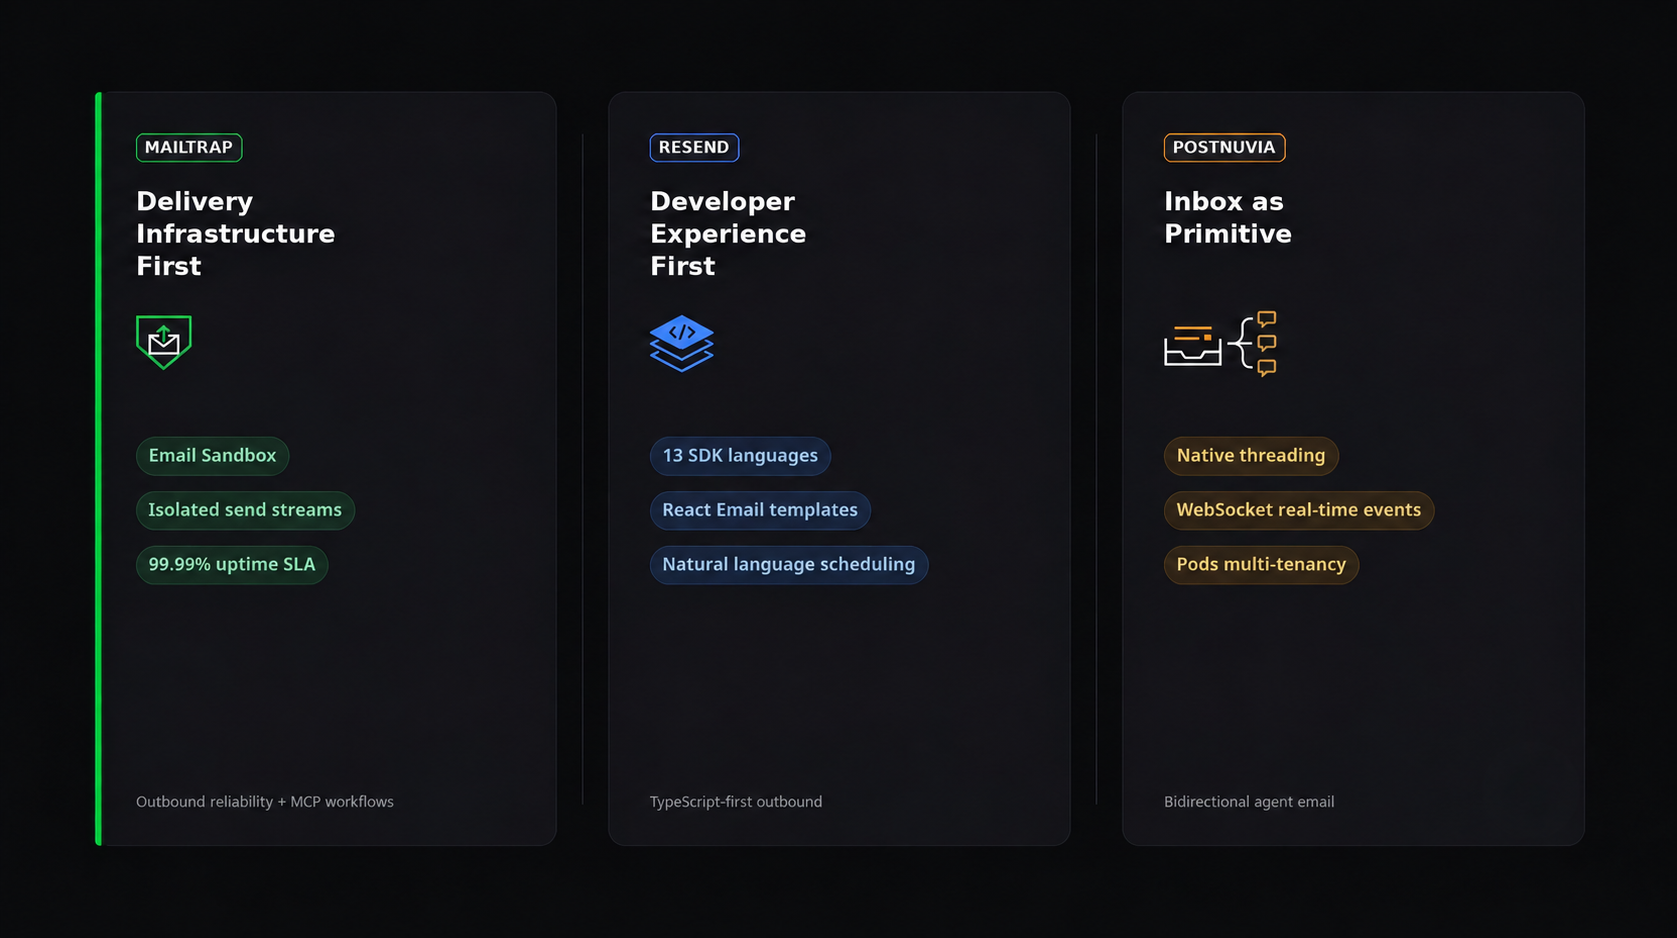The width and height of the screenshot is (1677, 938).
Task: Click the Inbox as Primitive heading
Action: [1228, 217]
